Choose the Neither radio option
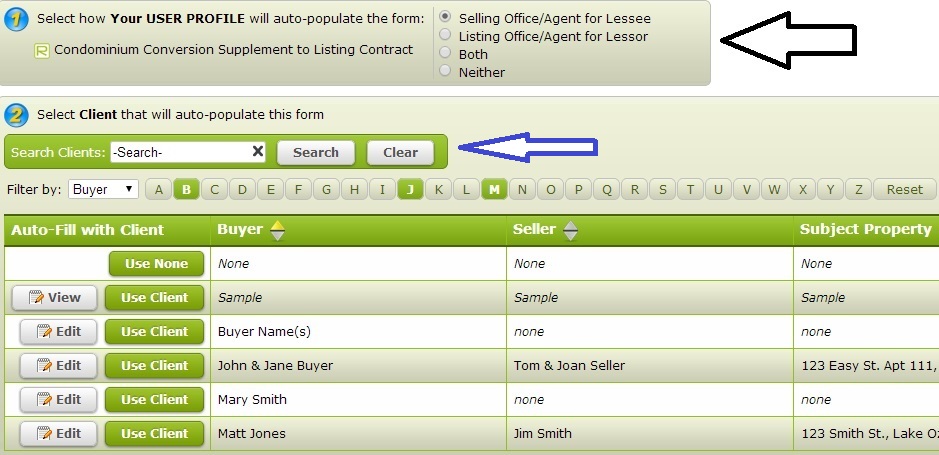 tap(445, 72)
